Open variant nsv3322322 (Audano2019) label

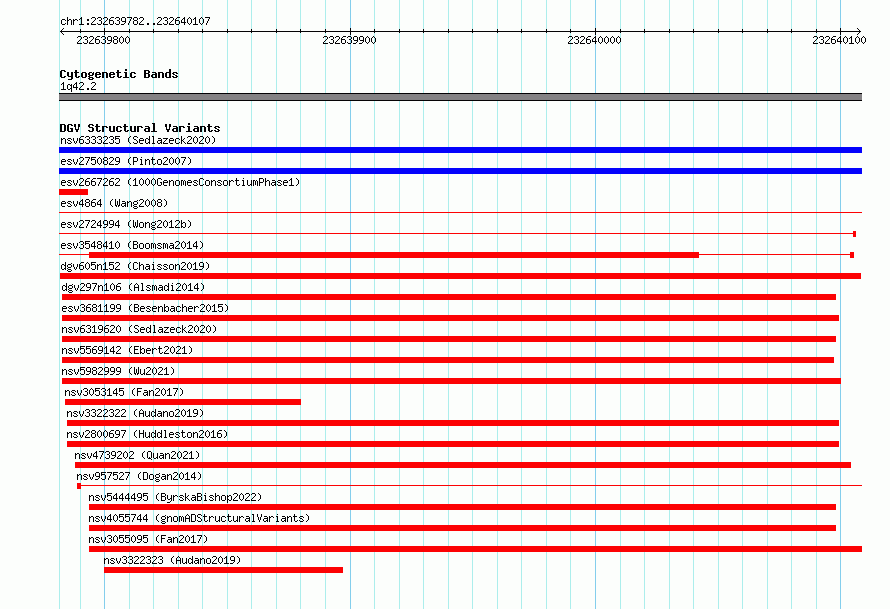[x=135, y=413]
